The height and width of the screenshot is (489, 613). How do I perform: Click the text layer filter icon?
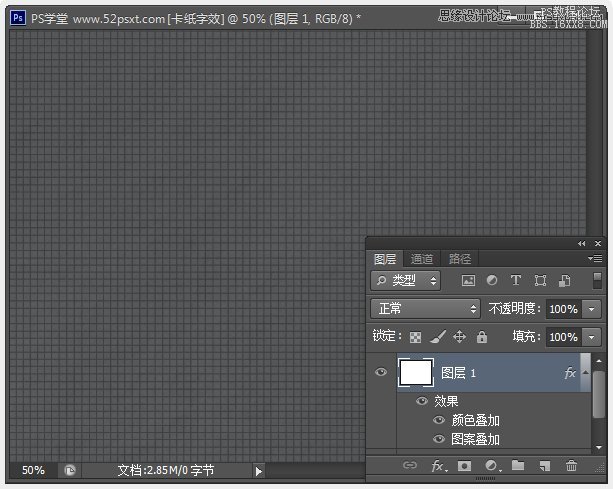(x=516, y=281)
